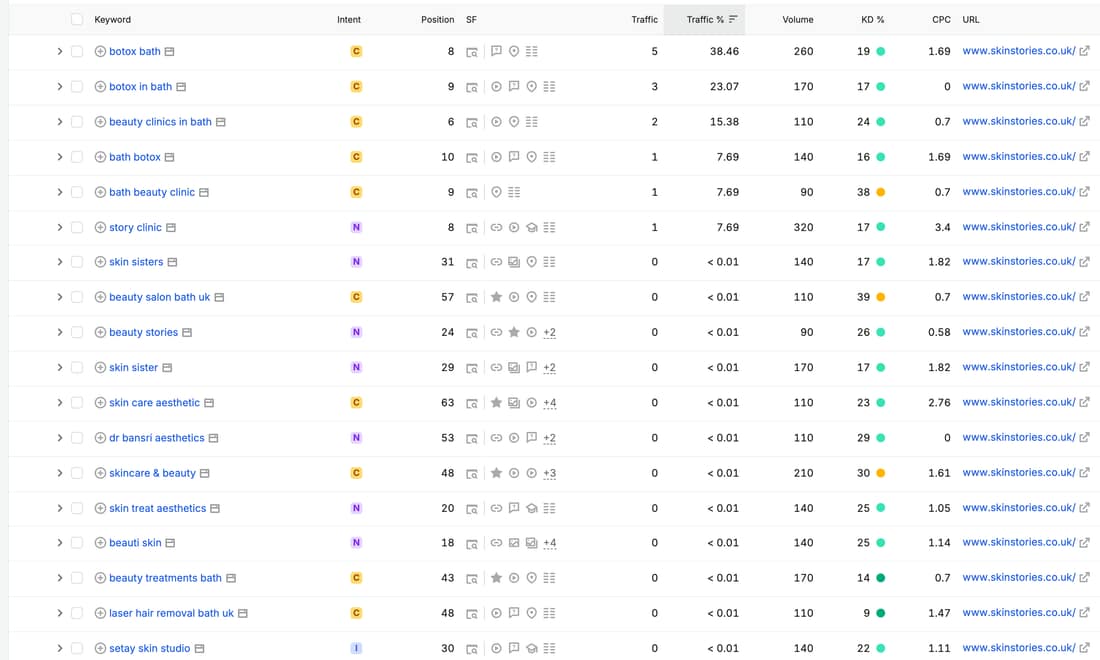Expand row details for skin sister

(60, 368)
